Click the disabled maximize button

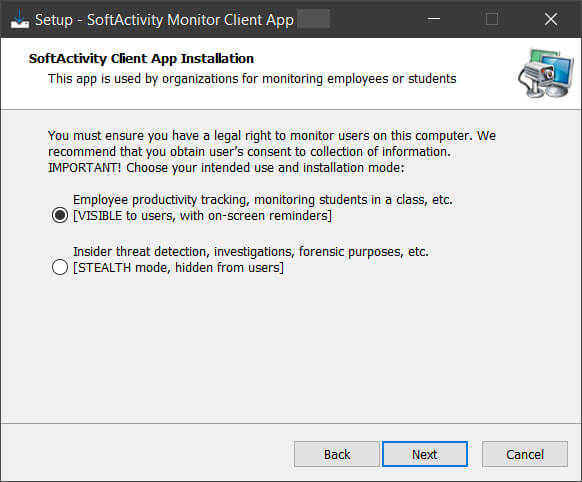pos(492,19)
